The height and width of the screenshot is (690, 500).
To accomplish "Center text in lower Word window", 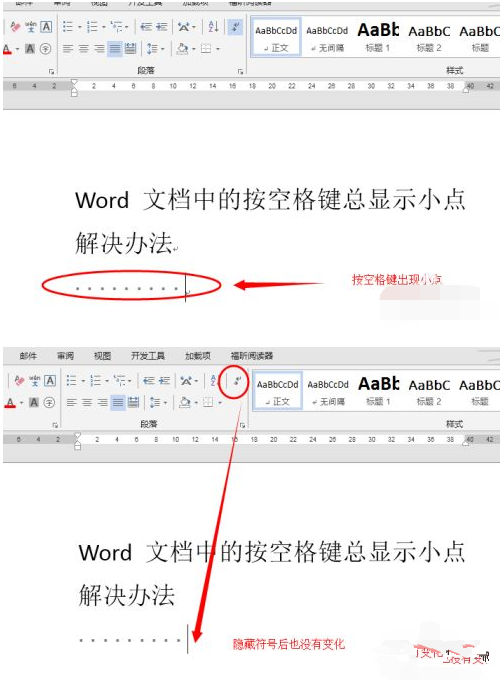I will (87, 402).
